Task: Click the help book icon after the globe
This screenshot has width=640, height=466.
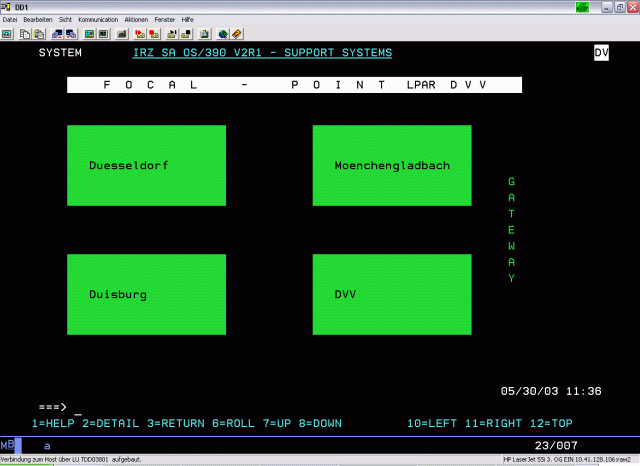Action: (x=236, y=33)
